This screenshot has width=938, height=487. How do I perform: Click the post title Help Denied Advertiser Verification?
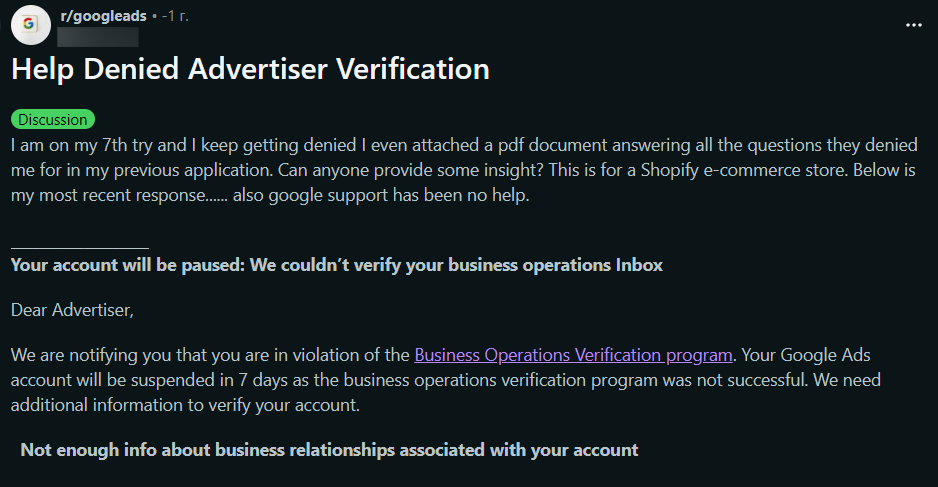point(250,69)
